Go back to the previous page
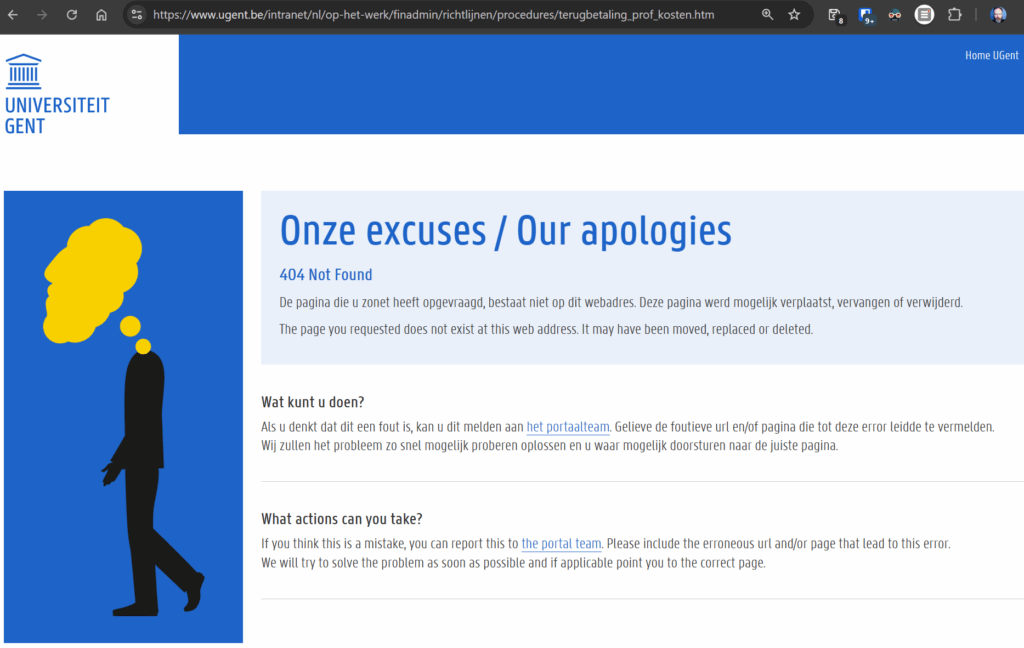 click(x=12, y=14)
